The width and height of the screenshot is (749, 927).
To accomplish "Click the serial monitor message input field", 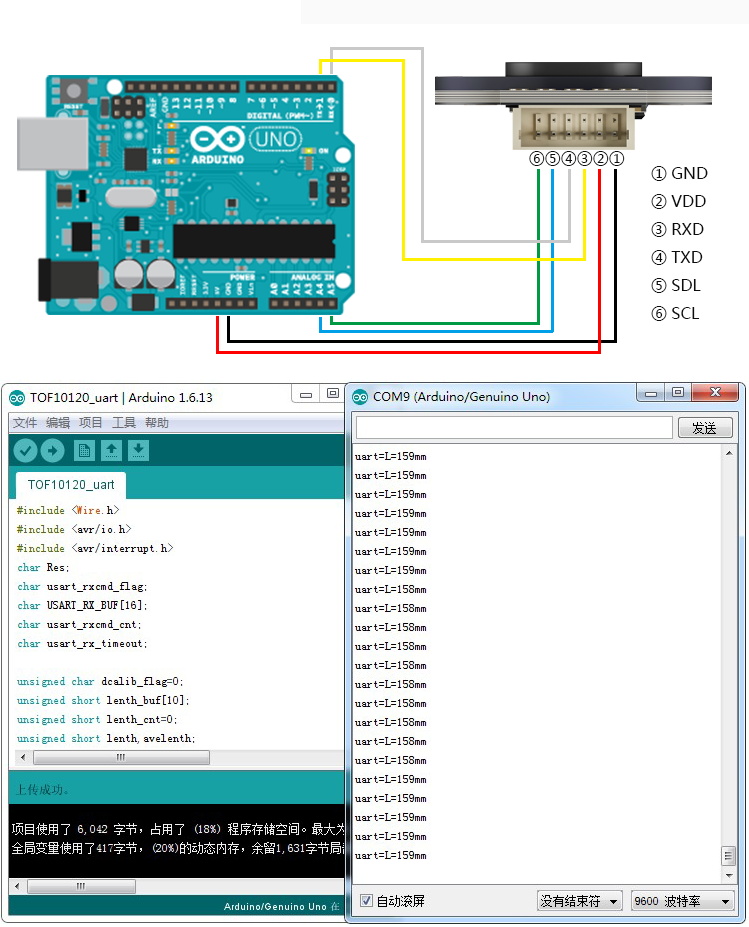I will [513, 428].
